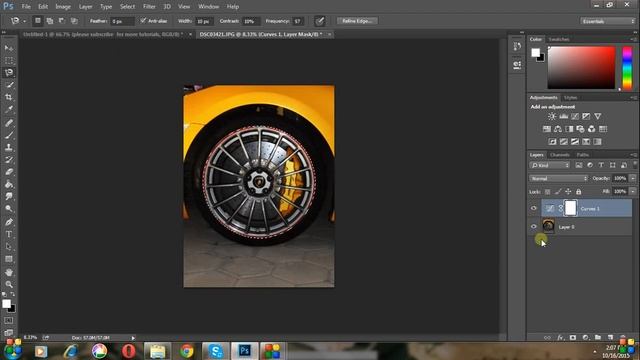
Task: Add an Invert adjustment
Action: tap(552, 142)
